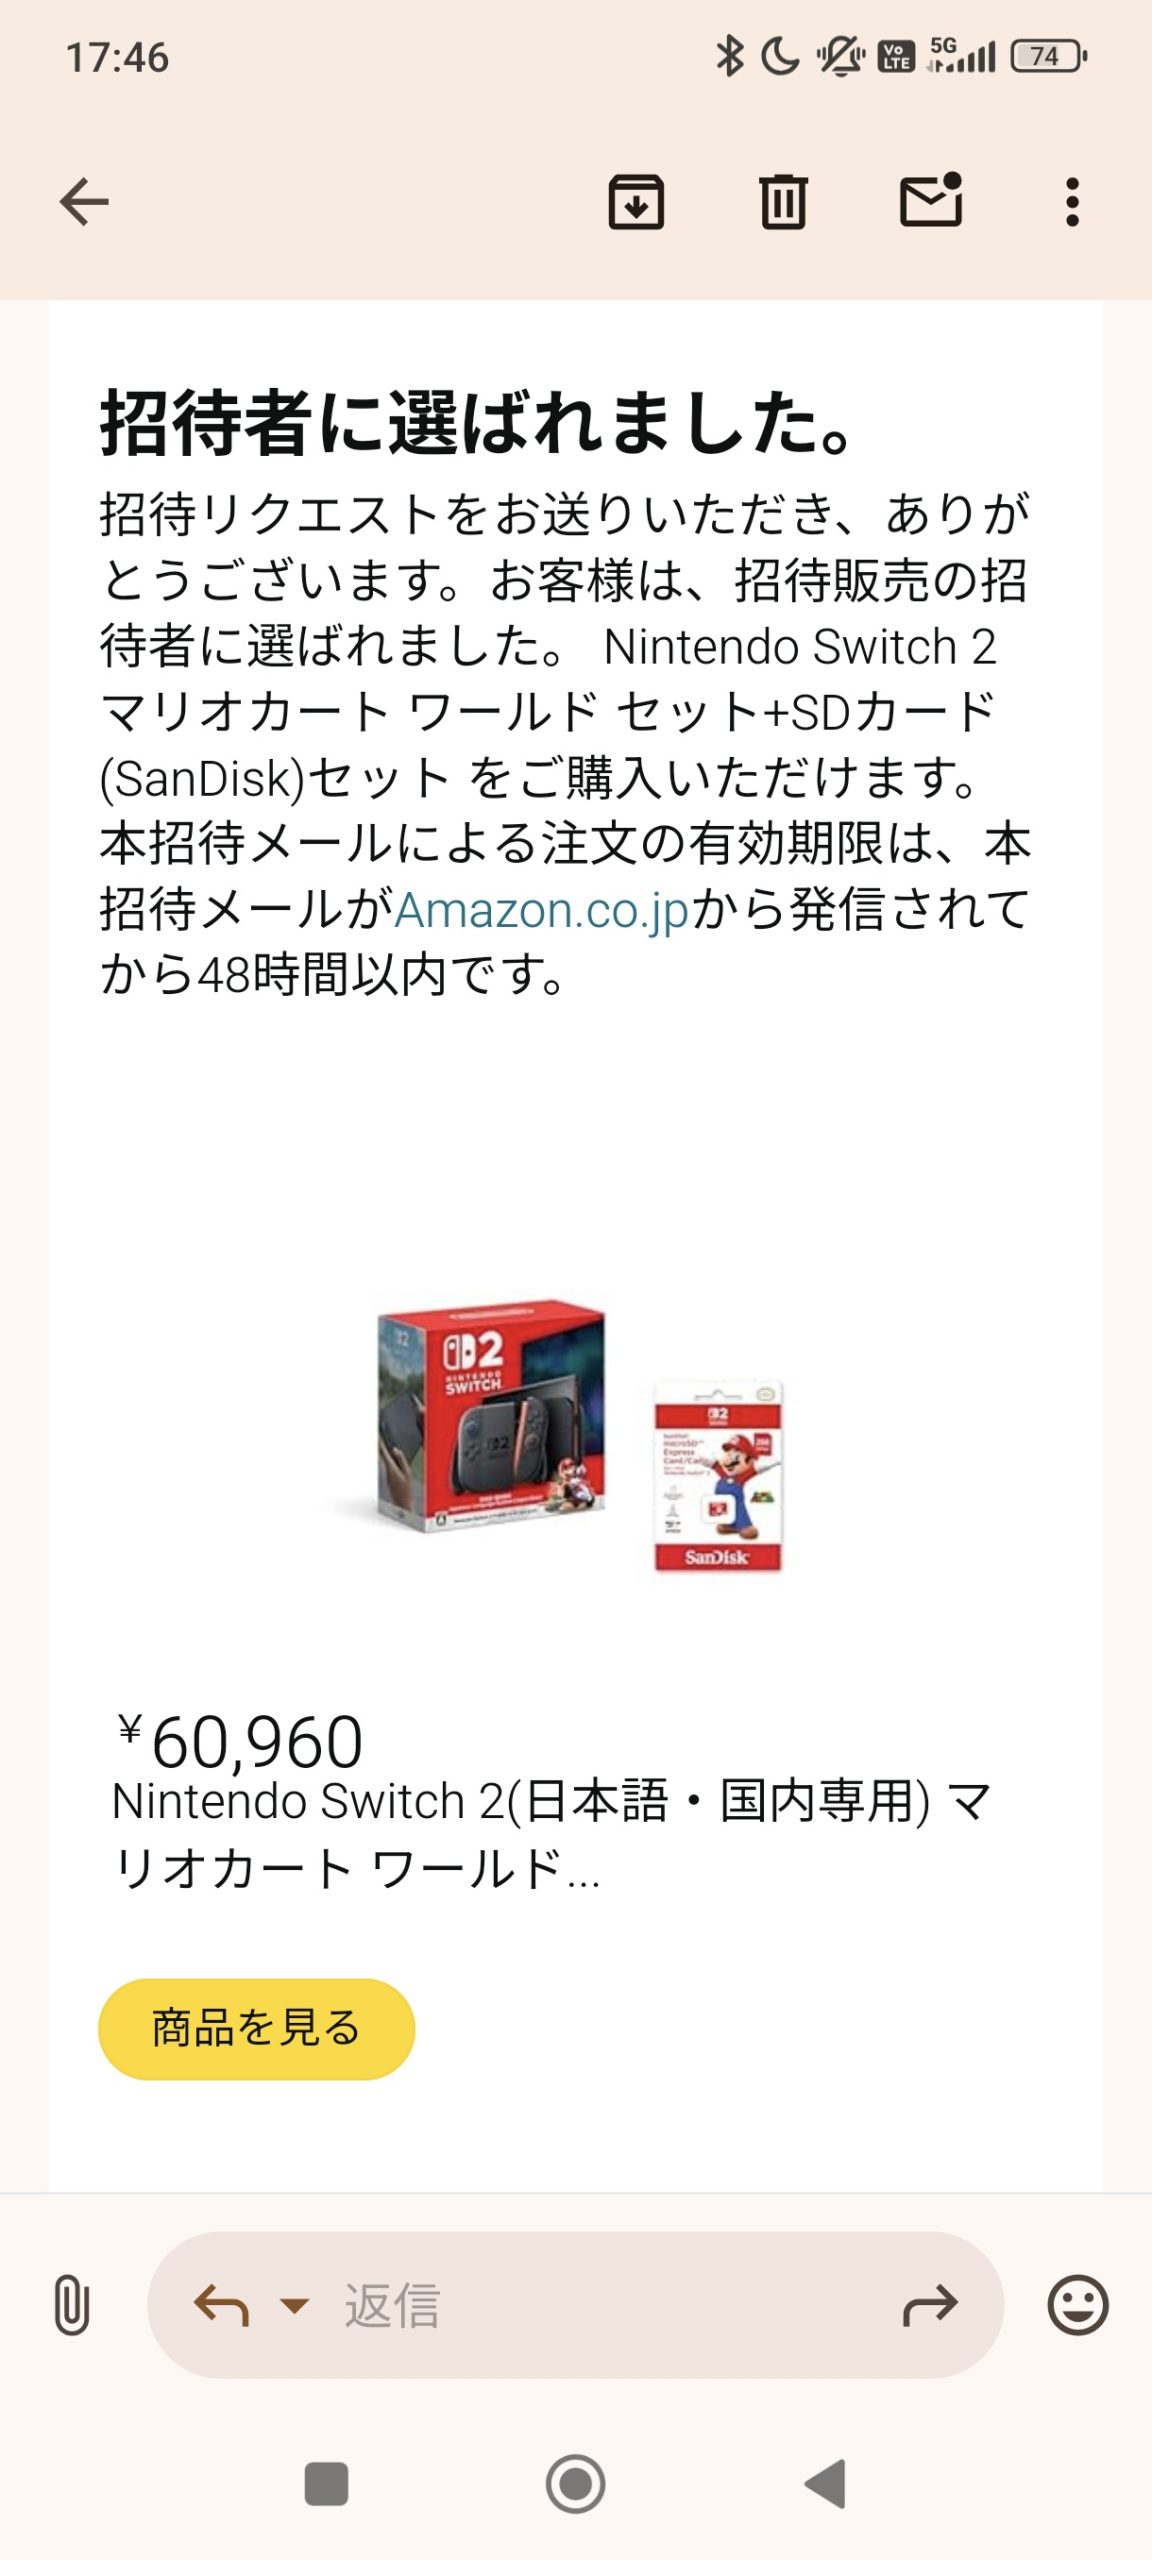The width and height of the screenshot is (1152, 2560).
Task: Tap Android home circle button
Action: click(575, 2484)
